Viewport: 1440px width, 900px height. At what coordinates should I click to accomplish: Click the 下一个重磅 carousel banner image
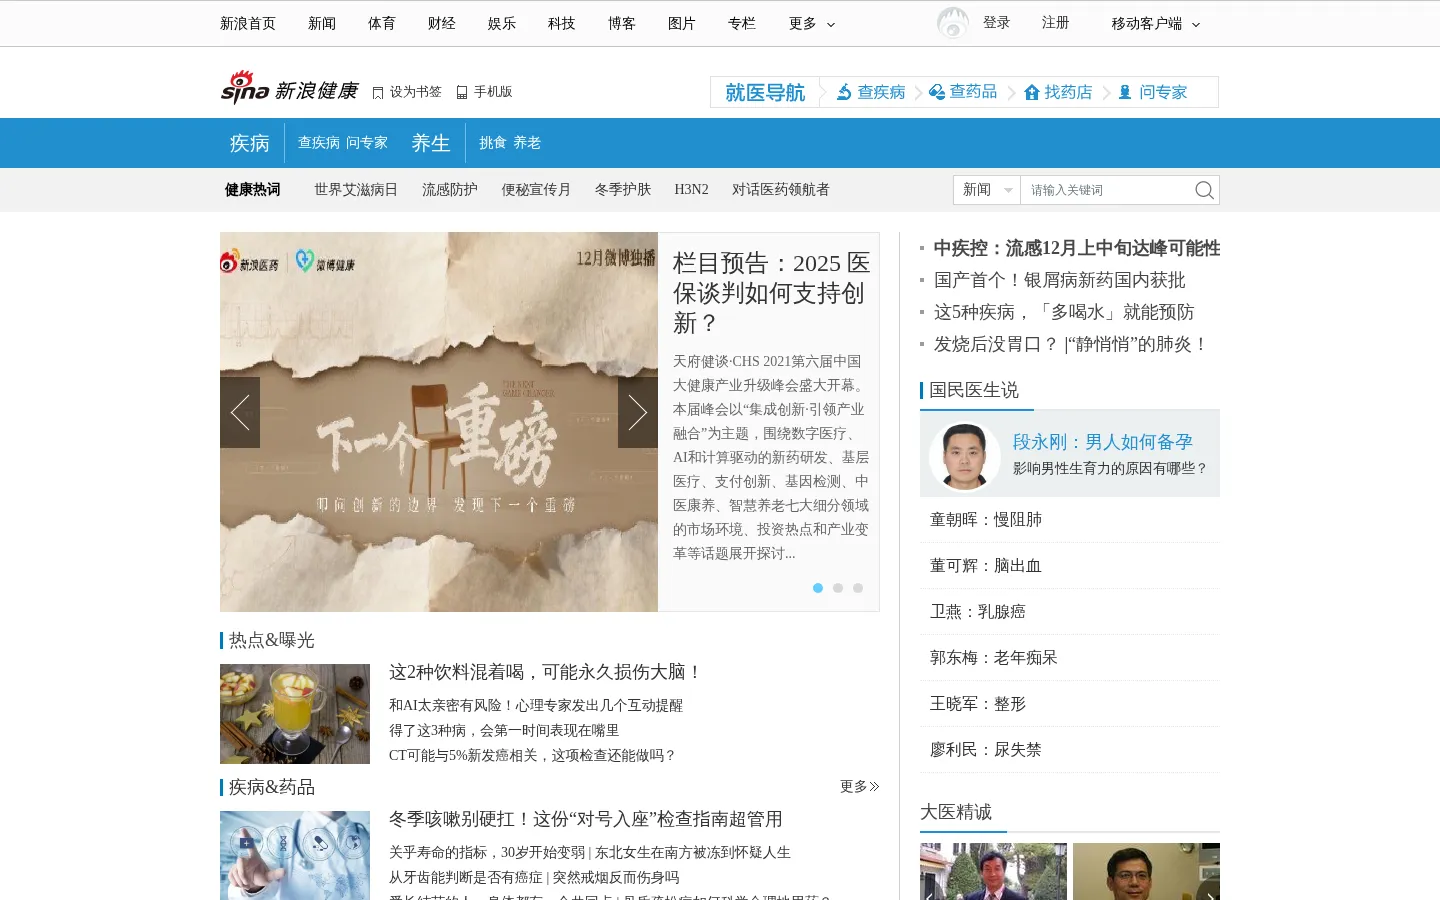click(439, 422)
